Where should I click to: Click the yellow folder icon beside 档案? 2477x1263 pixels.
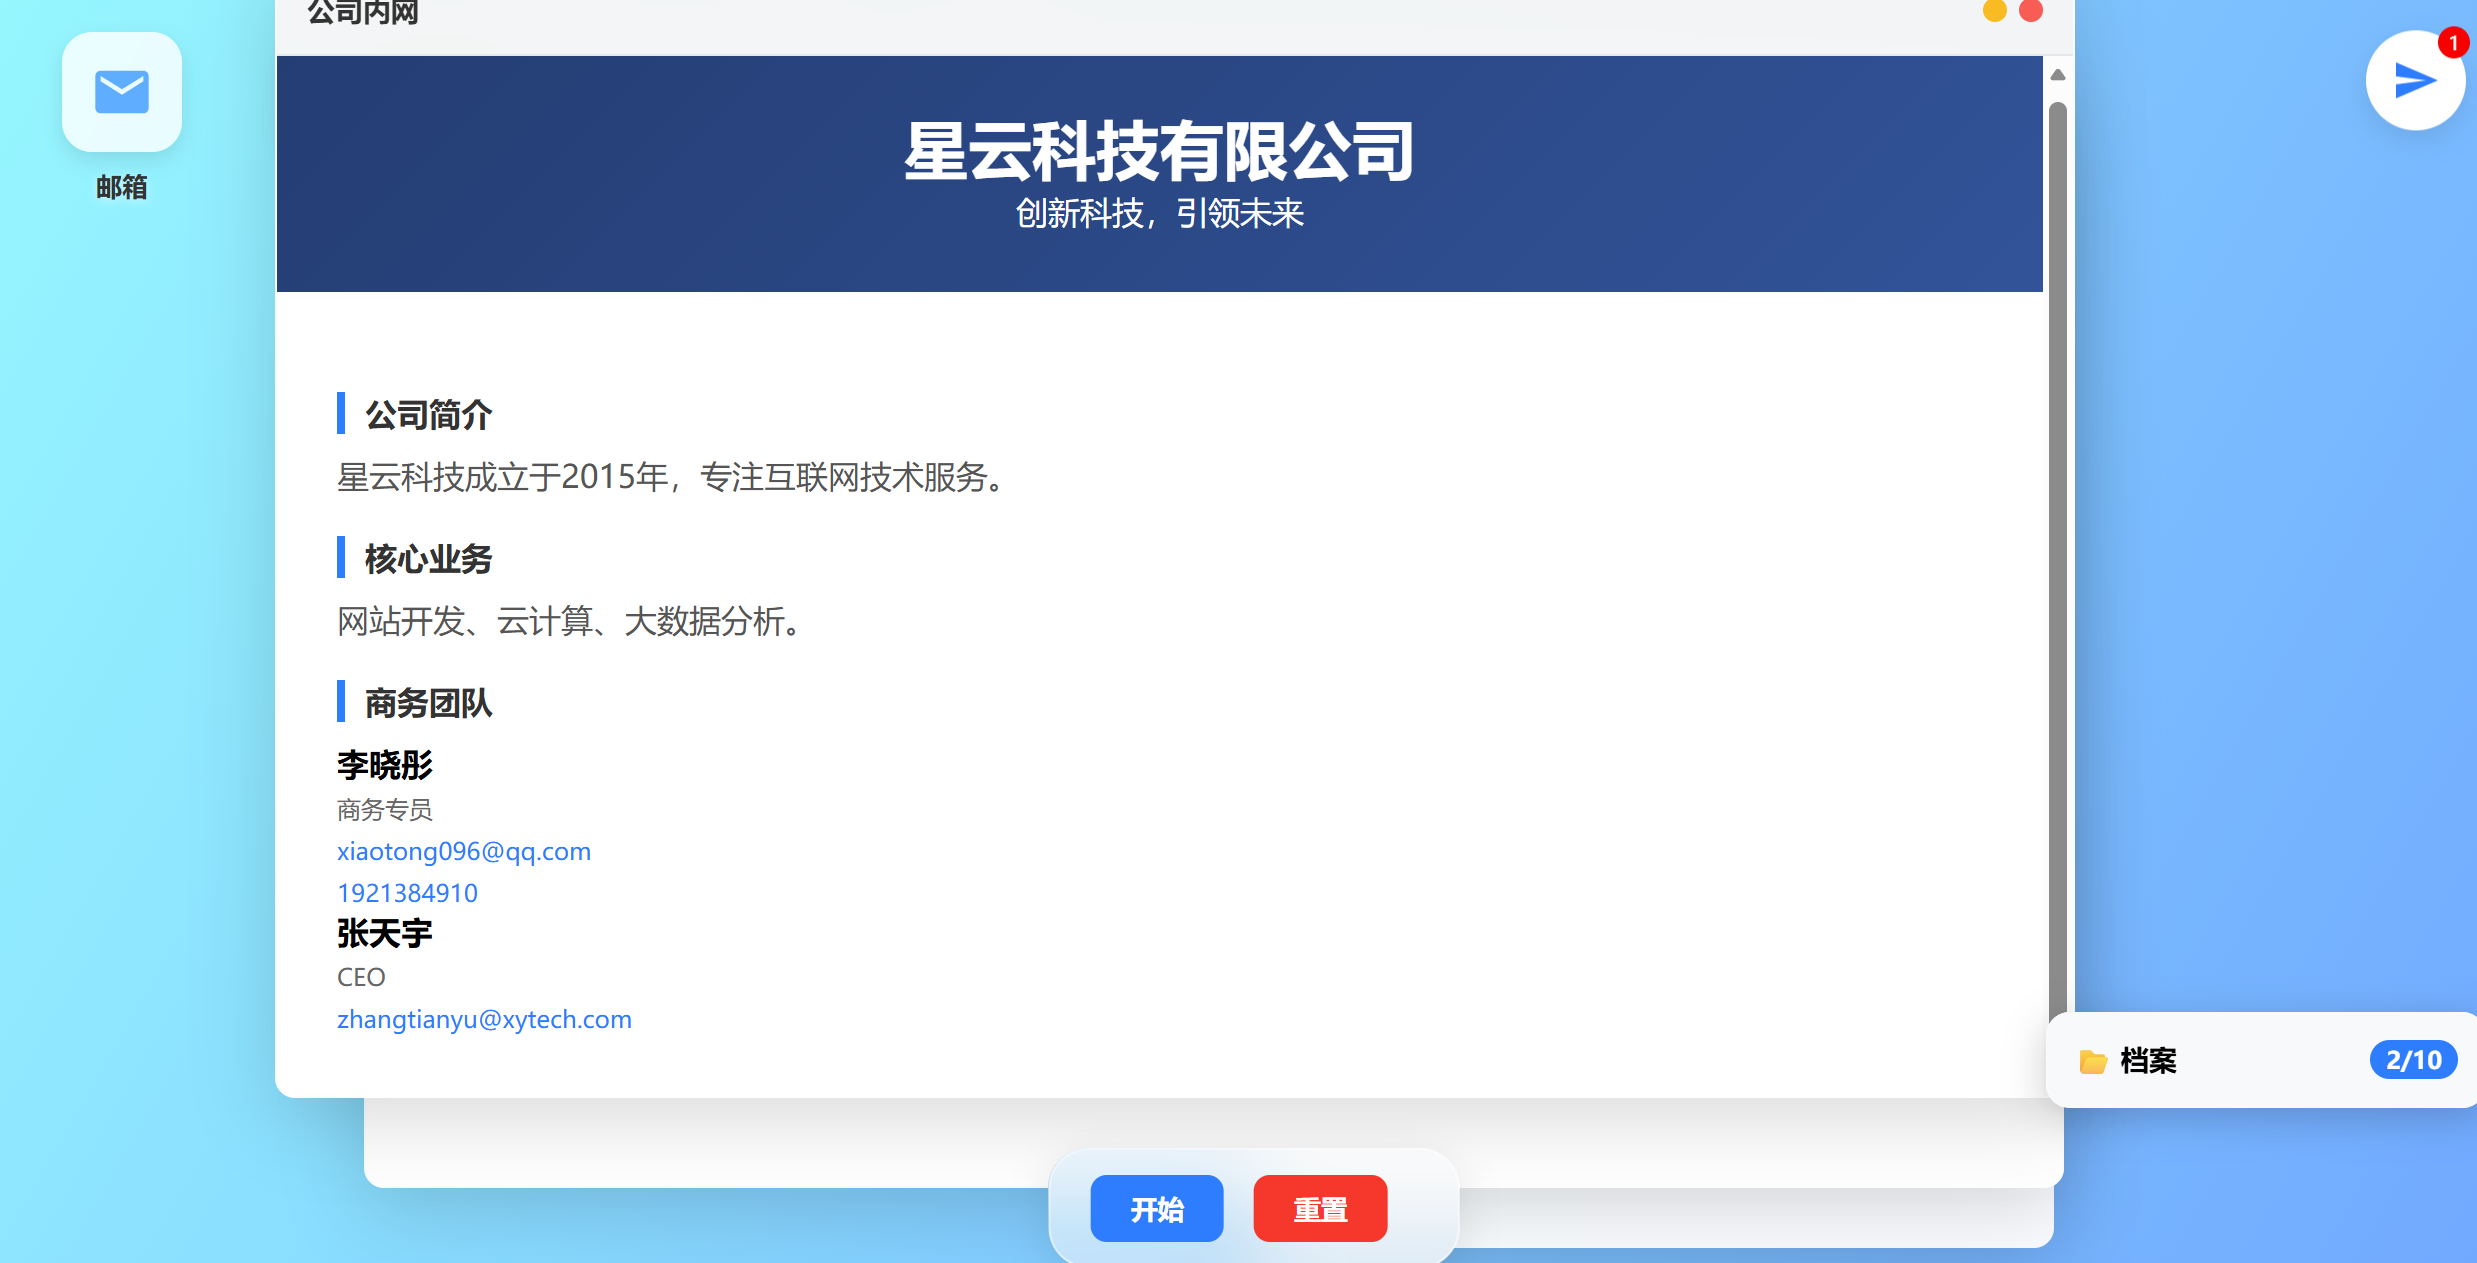(2092, 1061)
